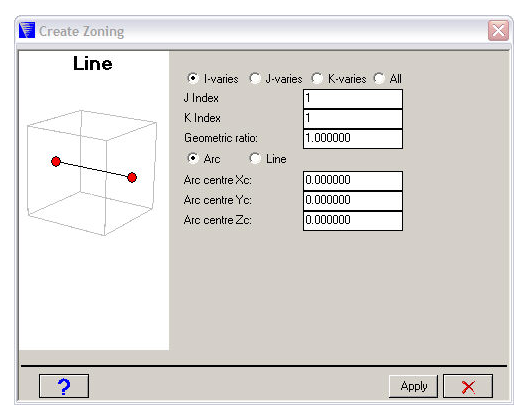The height and width of the screenshot is (415, 526).
Task: Click the Arc centre Xc field
Action: pyautogui.click(x=353, y=181)
